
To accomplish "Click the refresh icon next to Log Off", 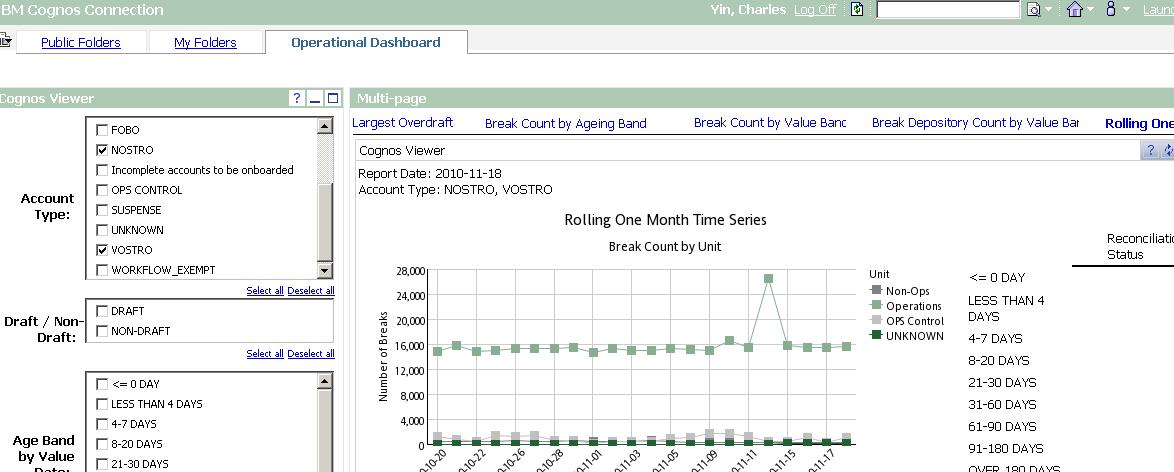I will (x=857, y=10).
